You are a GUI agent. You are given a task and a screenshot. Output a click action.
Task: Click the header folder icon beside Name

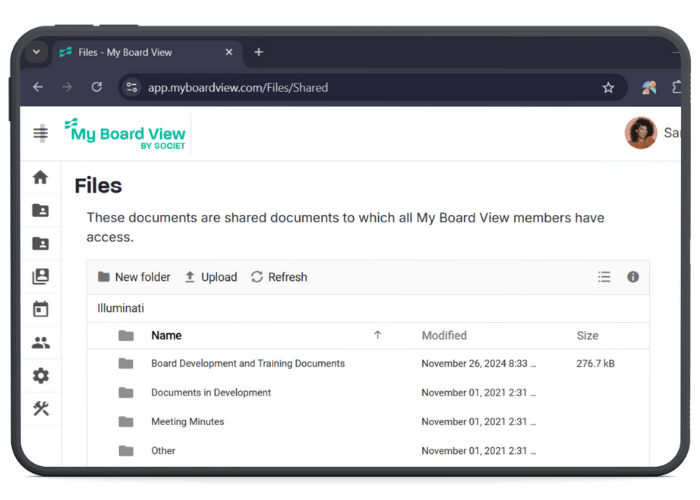pos(126,335)
